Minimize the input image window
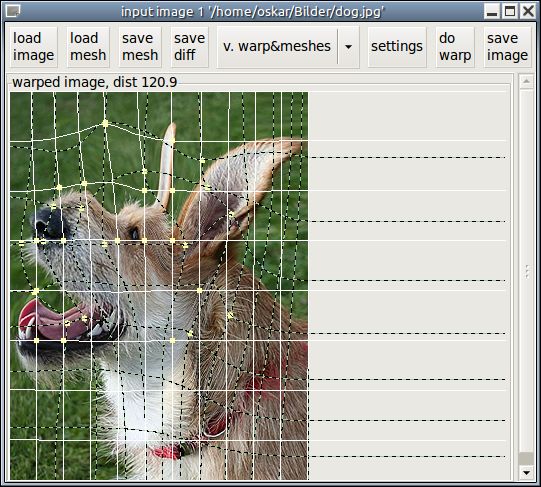541x487 pixels. (x=492, y=11)
